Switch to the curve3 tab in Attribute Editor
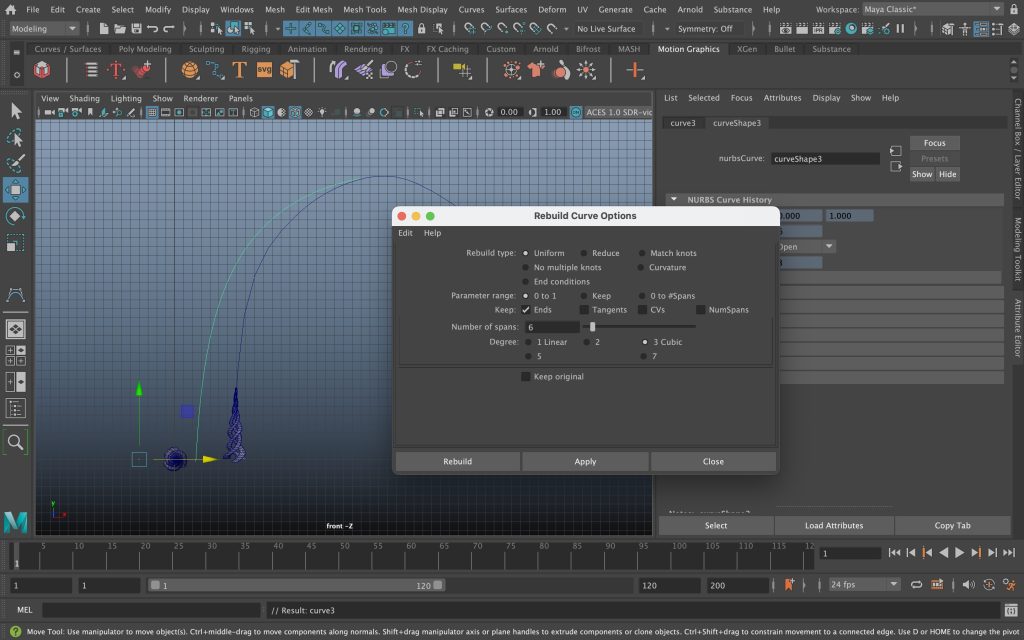This screenshot has width=1024, height=640. [x=683, y=123]
